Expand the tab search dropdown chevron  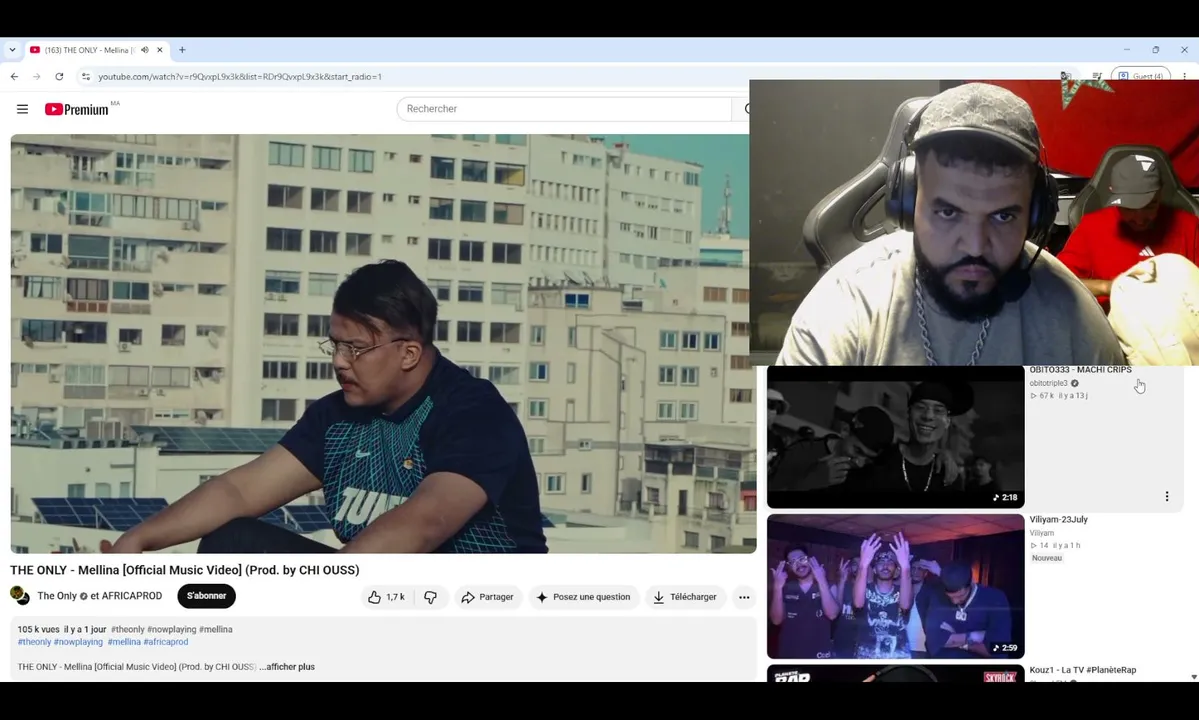[x=12, y=50]
